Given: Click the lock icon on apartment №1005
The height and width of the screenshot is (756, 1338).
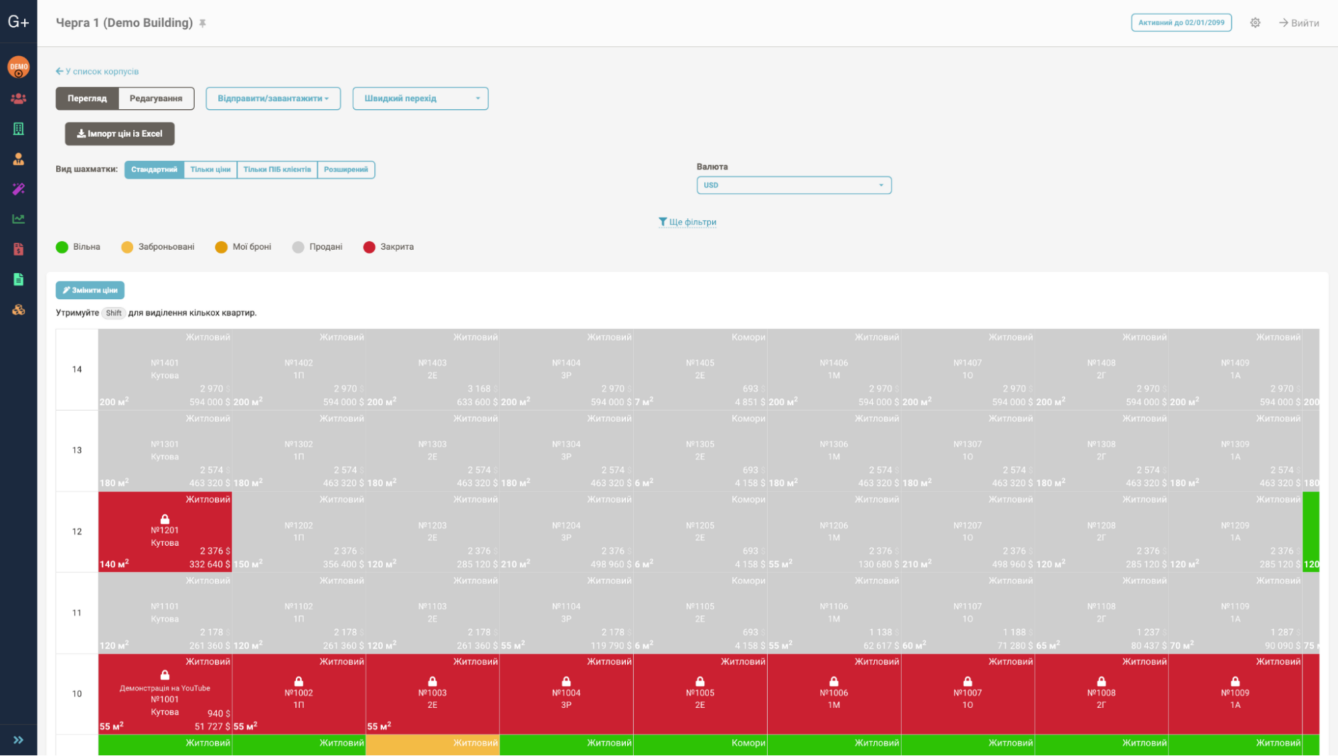Looking at the screenshot, I should pyautogui.click(x=700, y=681).
